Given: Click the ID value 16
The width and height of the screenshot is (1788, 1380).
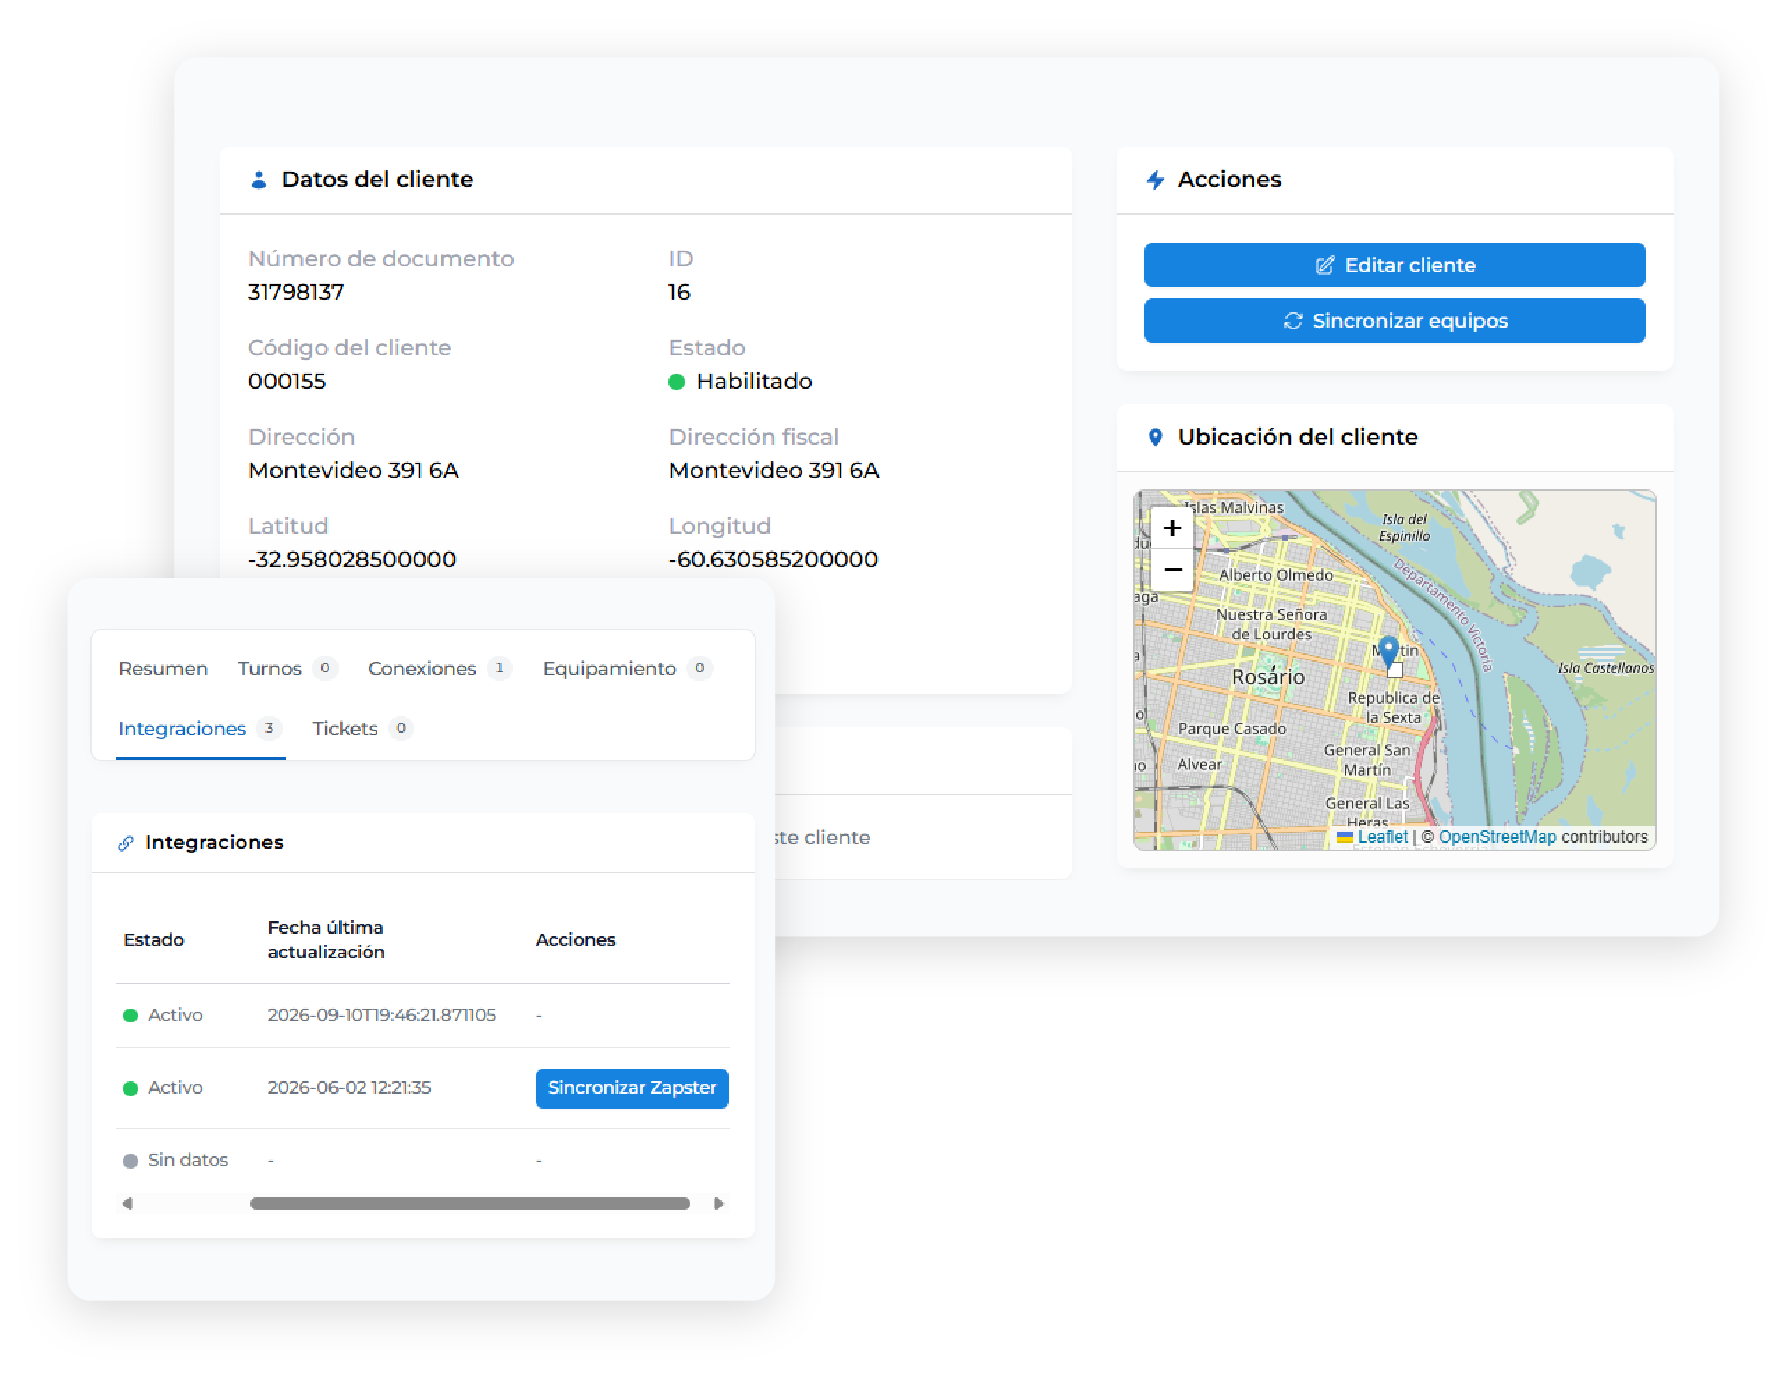Looking at the screenshot, I should (679, 292).
